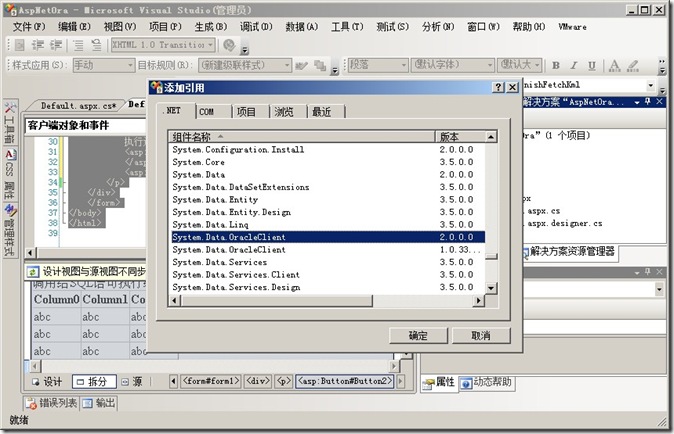Viewport: 674px width, 434px height.
Task: Open the Dynamic Help tab
Action: click(486, 382)
